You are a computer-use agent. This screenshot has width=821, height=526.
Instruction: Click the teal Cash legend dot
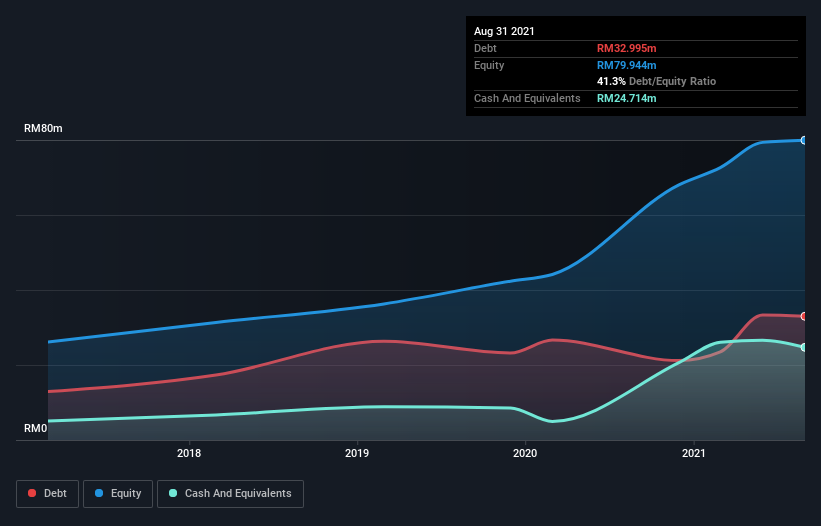tap(173, 493)
